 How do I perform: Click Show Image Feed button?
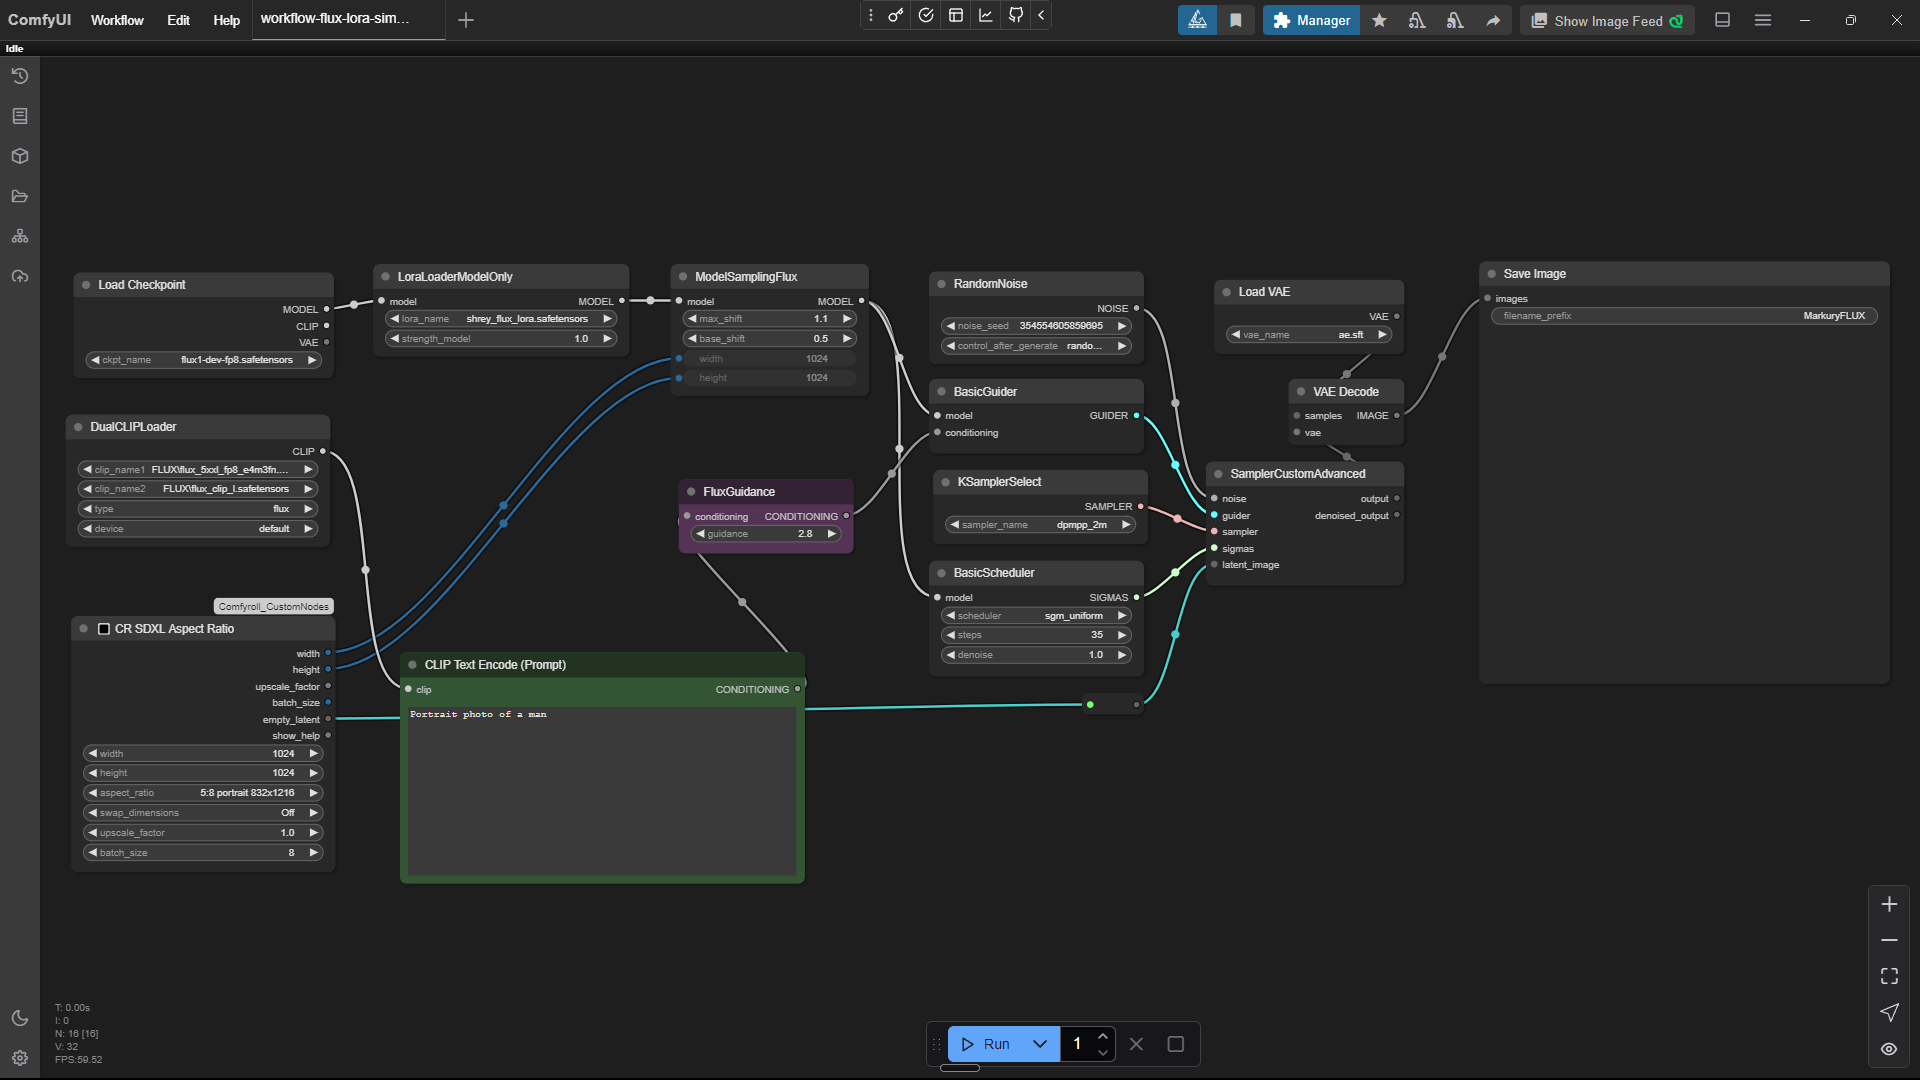coord(1608,20)
